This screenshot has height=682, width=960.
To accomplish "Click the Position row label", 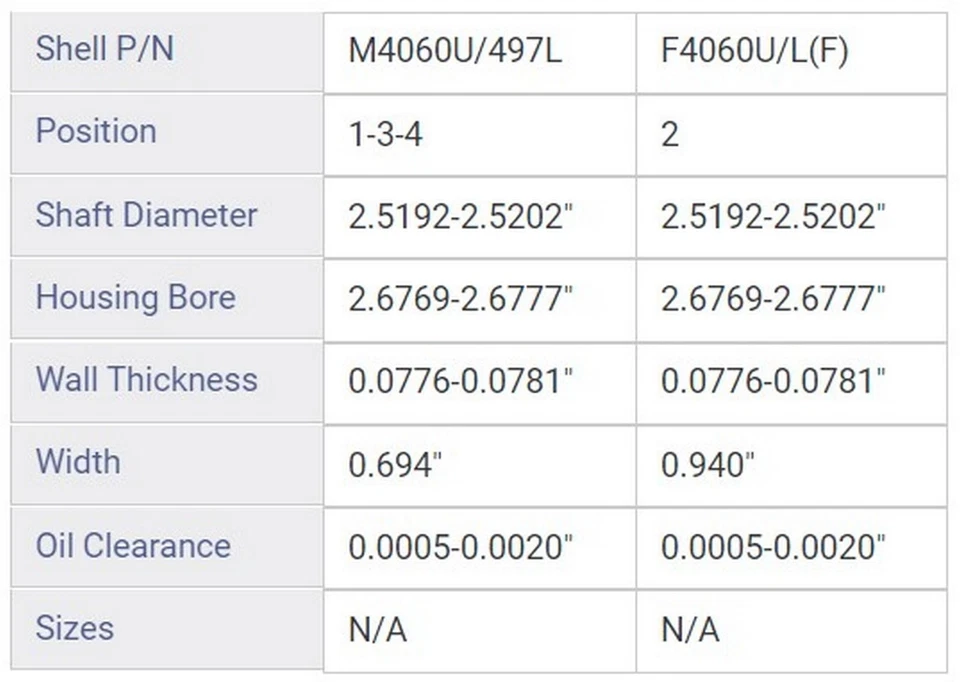I will 96,132.
